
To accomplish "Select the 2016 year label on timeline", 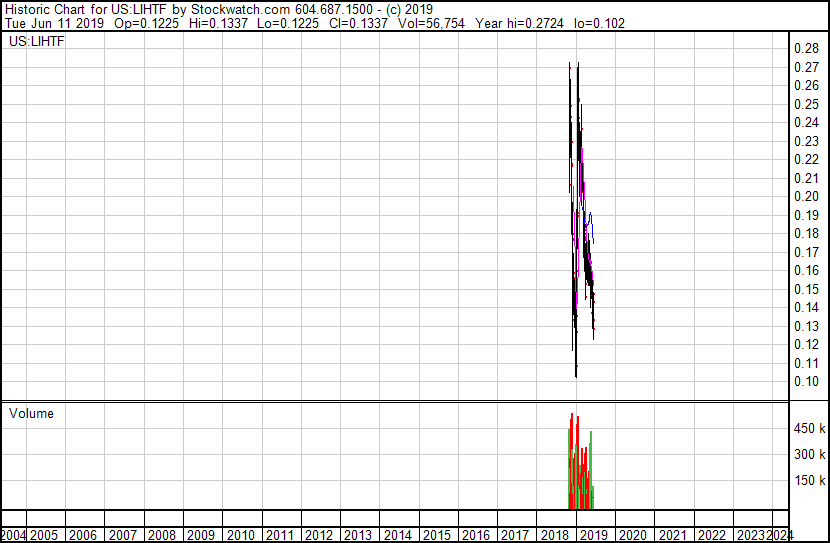I will pos(476,535).
